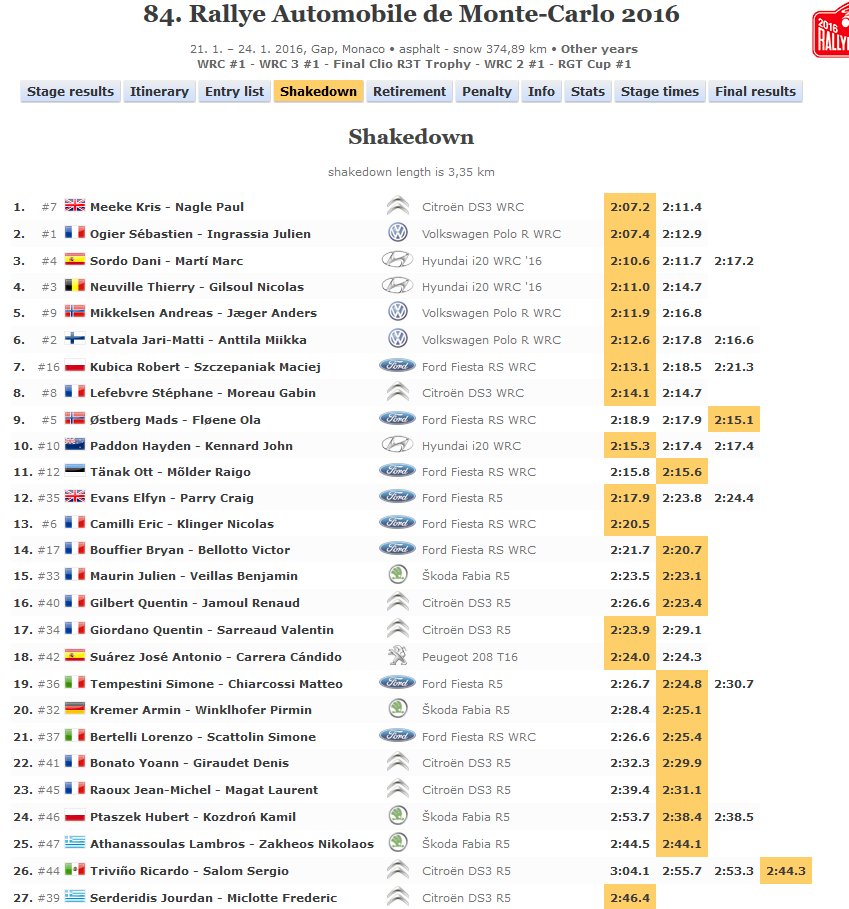Open the RGT Cup #1 link
The height and width of the screenshot is (909, 849).
595,64
